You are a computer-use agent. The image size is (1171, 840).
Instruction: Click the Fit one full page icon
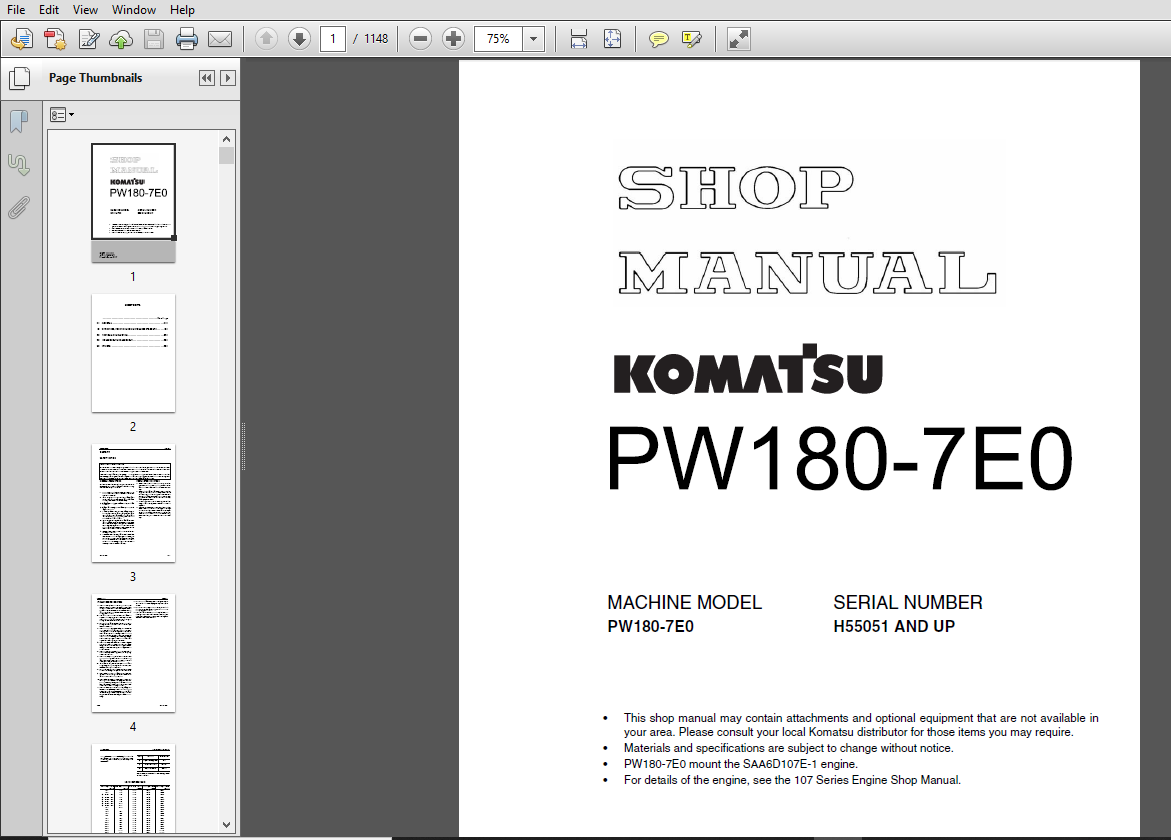[612, 39]
